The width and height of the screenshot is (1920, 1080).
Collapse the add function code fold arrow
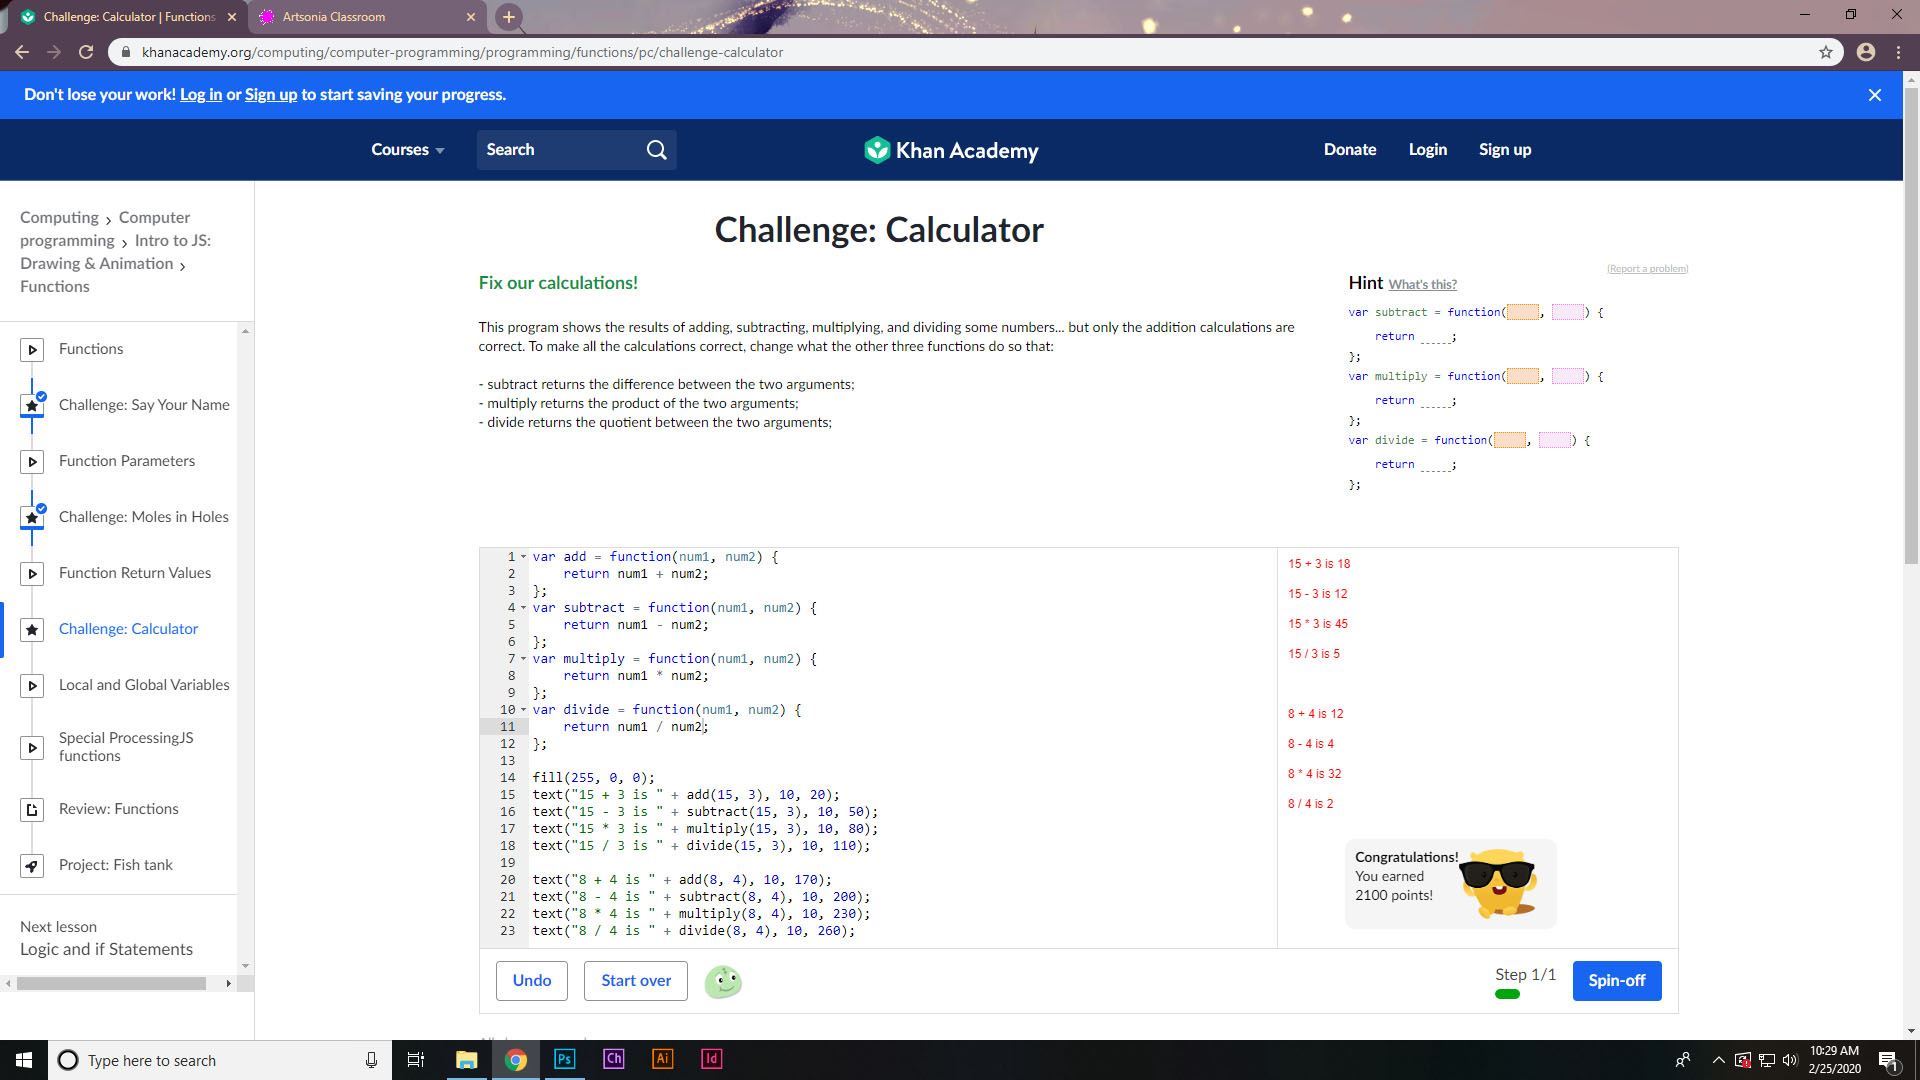(523, 557)
